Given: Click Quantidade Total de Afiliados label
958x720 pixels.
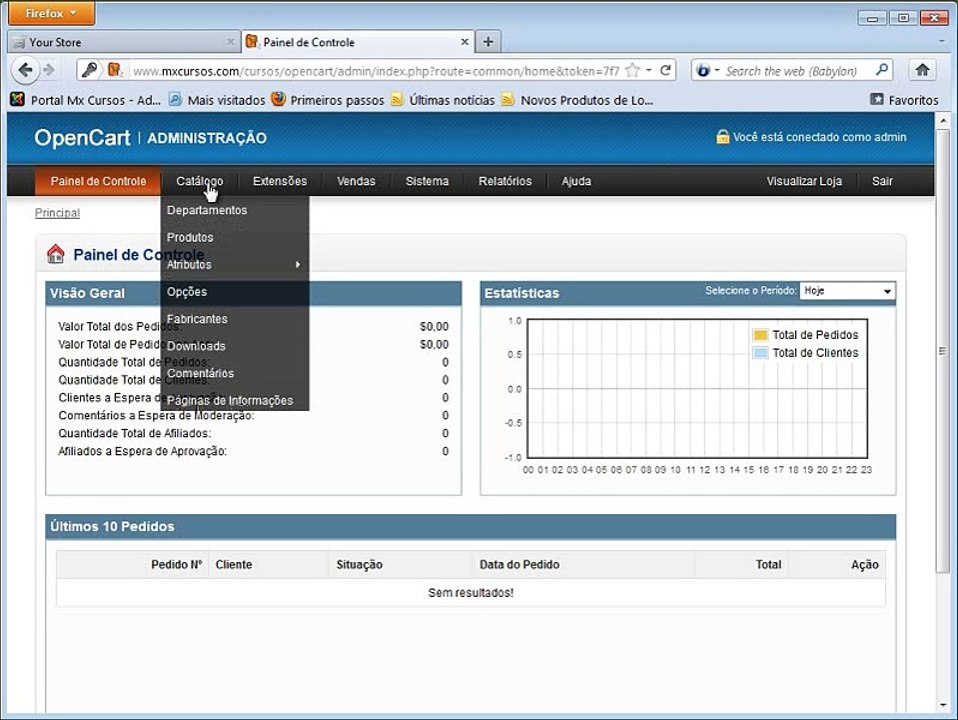Looking at the screenshot, I should (x=134, y=433).
